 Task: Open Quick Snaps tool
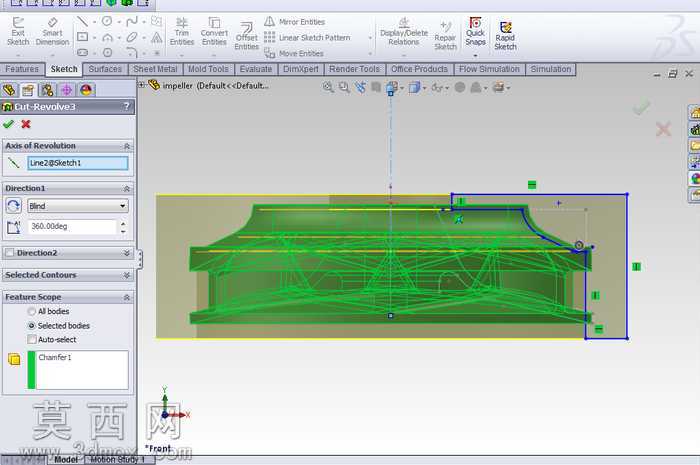pyautogui.click(x=475, y=31)
